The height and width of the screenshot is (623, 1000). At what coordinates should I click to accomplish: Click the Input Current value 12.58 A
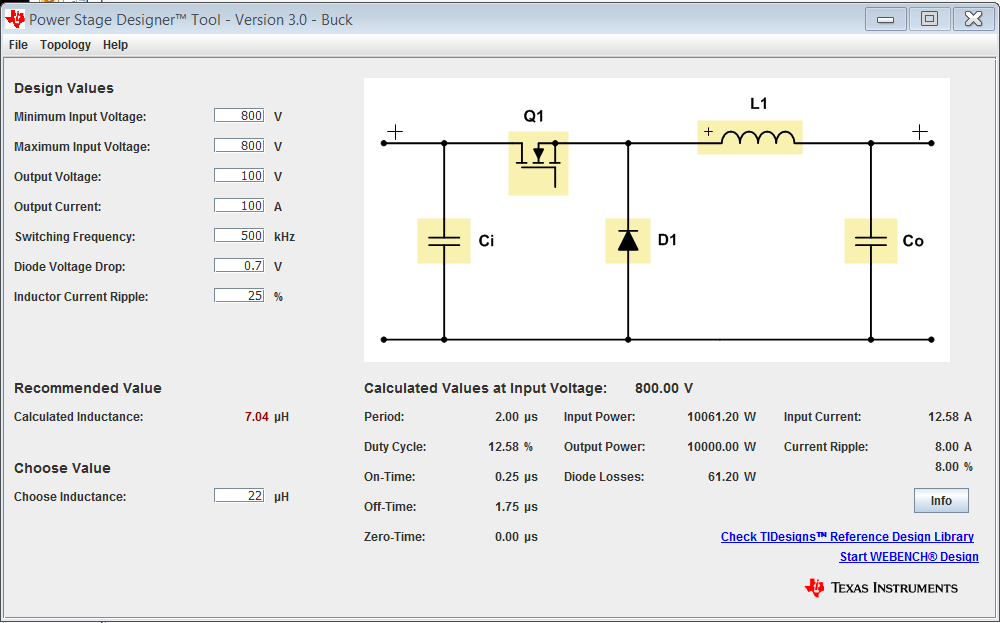pyautogui.click(x=950, y=417)
